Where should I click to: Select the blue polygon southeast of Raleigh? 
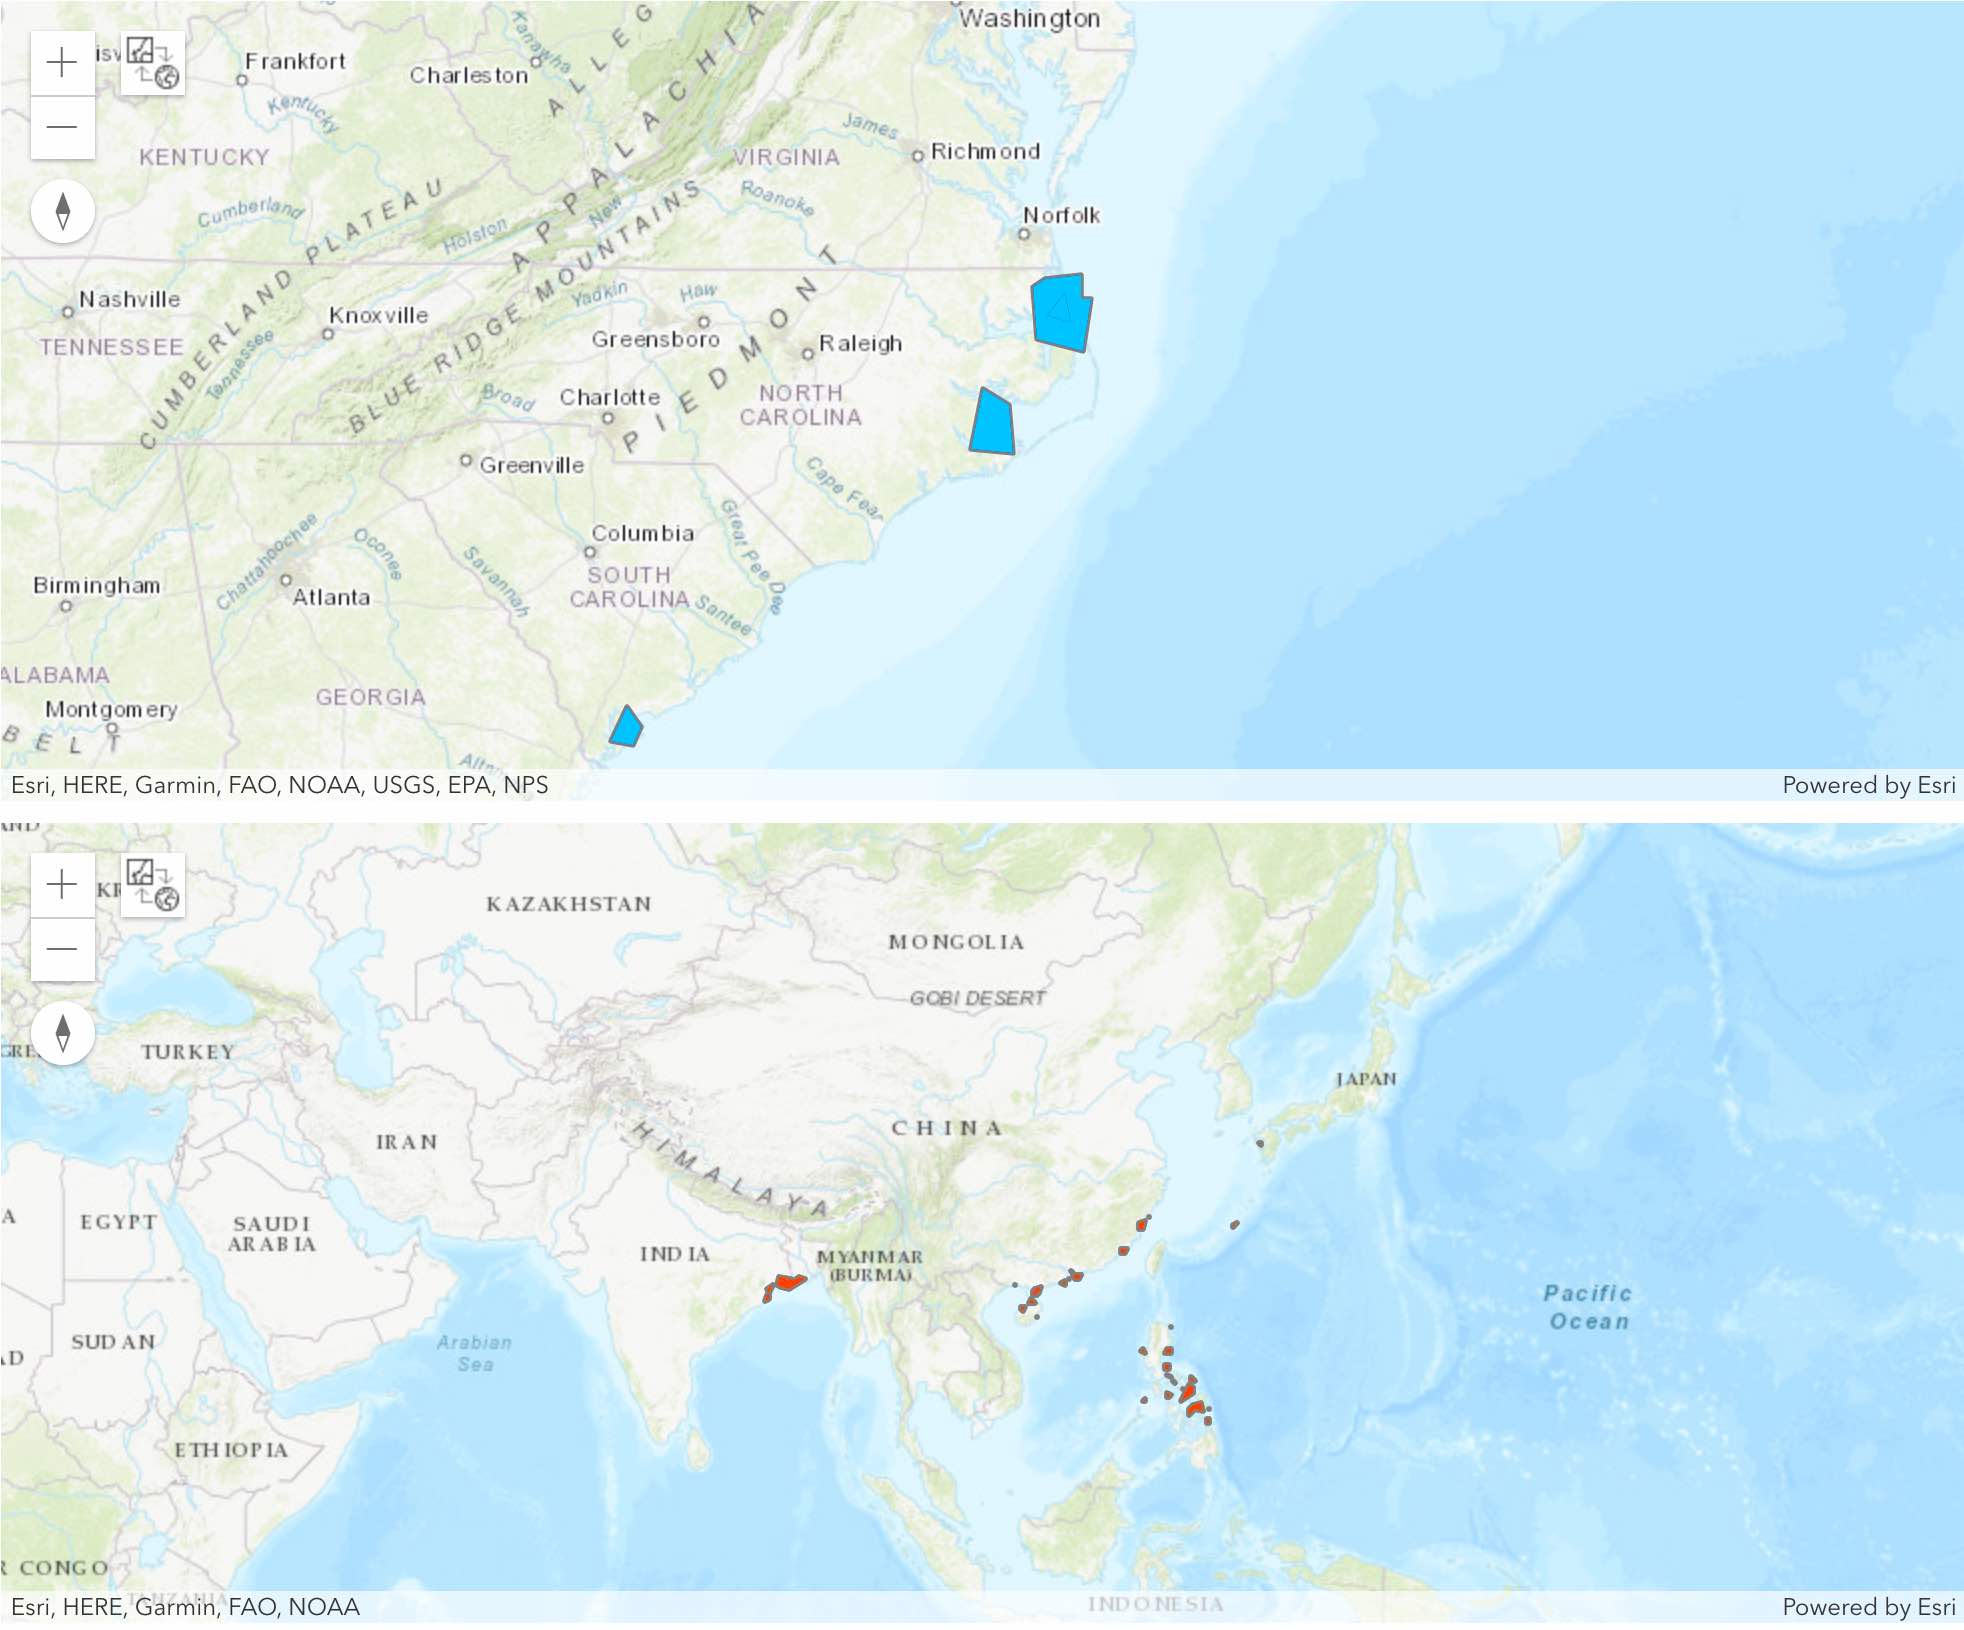(993, 425)
